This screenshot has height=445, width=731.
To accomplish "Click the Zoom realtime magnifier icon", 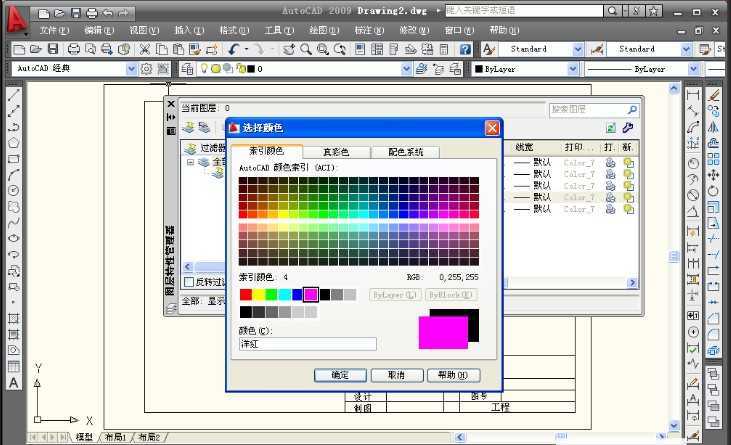I will click(306, 49).
